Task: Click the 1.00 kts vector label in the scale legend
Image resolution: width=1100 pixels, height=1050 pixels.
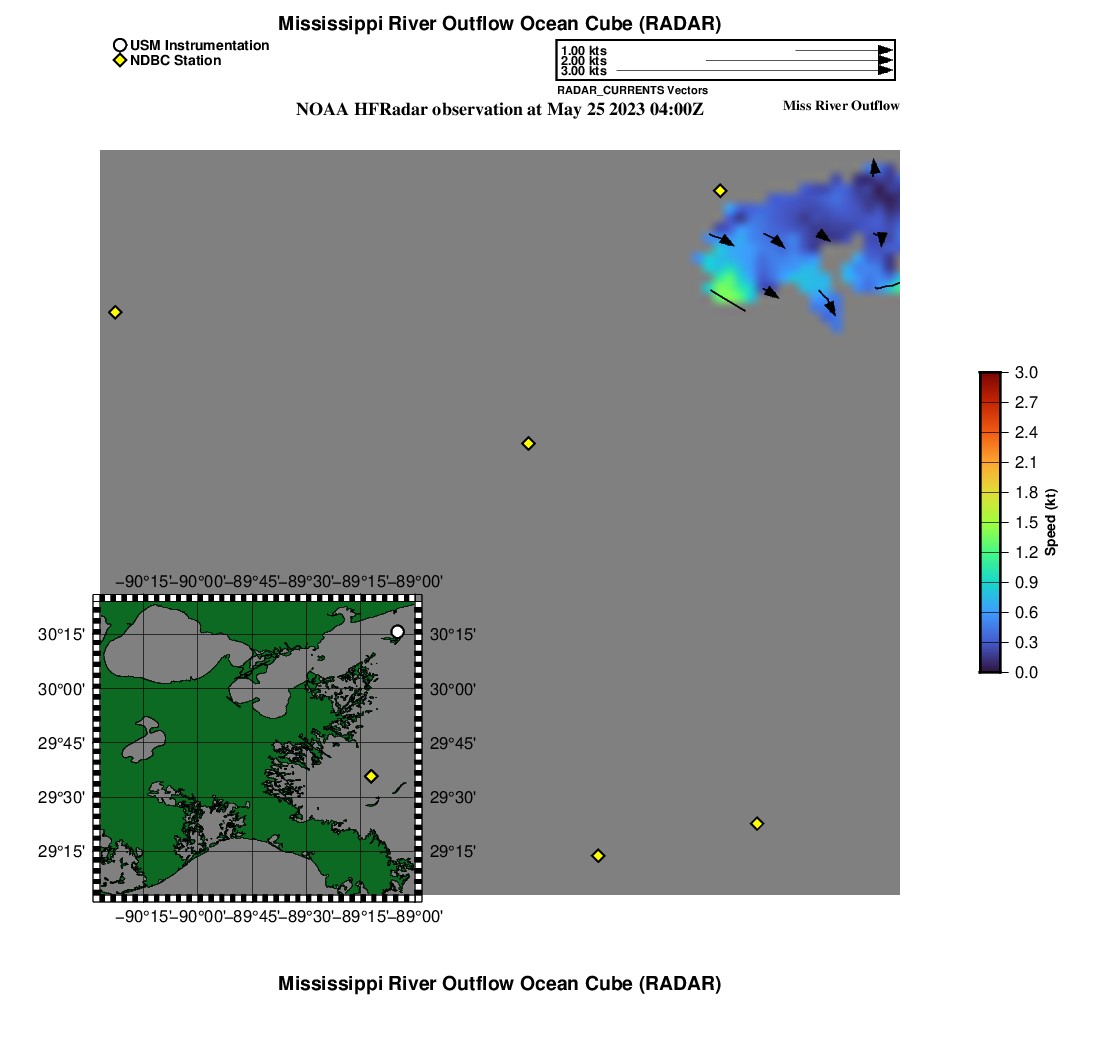Action: click(x=584, y=51)
